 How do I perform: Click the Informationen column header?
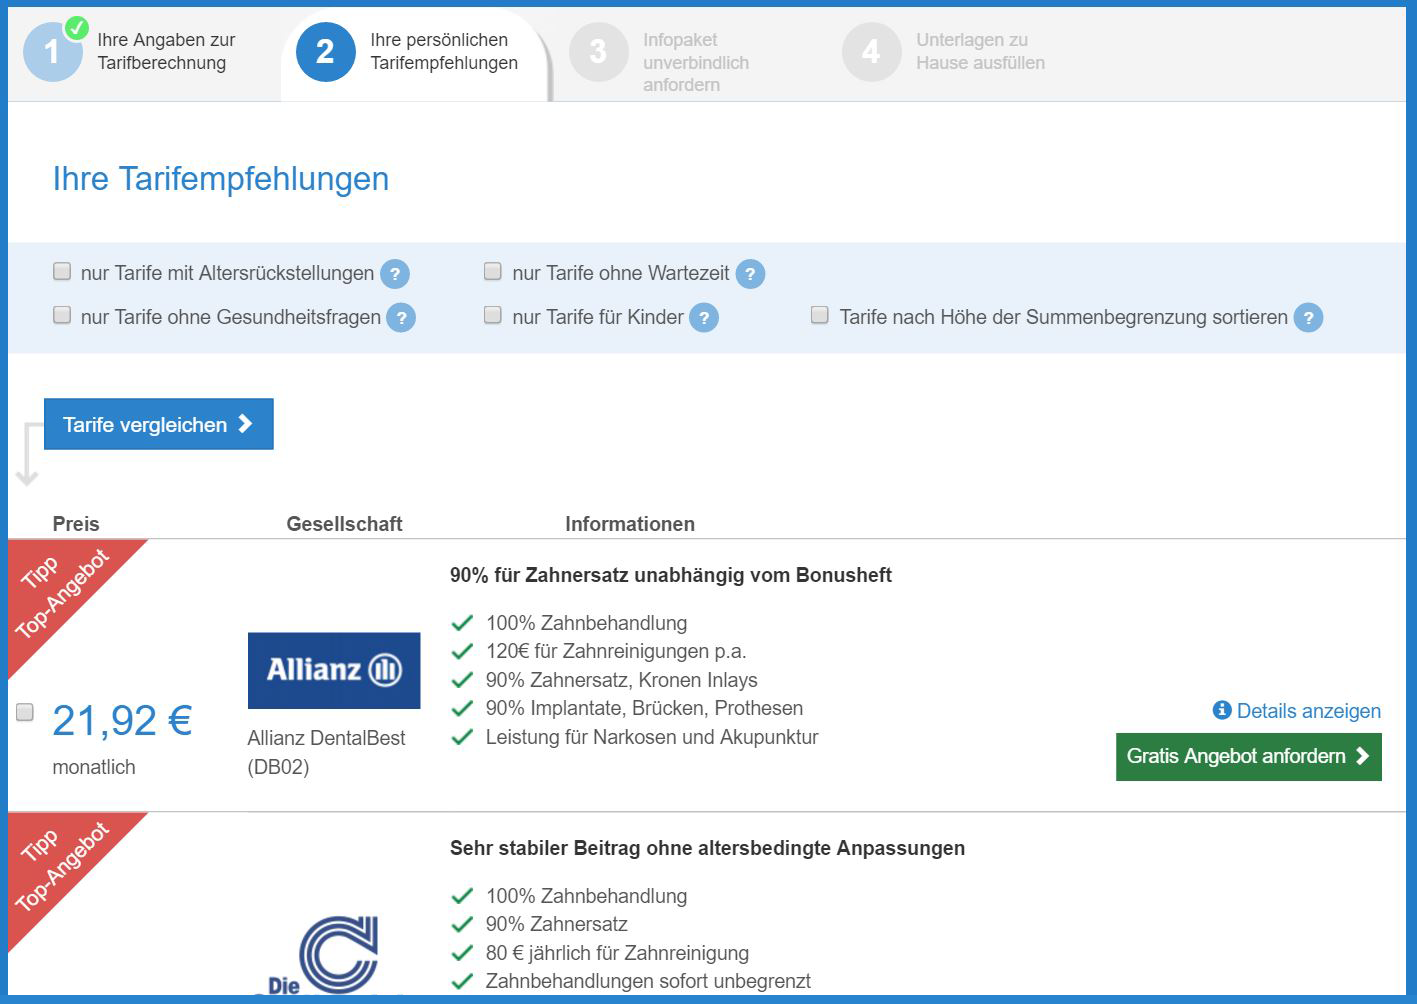[x=630, y=524]
